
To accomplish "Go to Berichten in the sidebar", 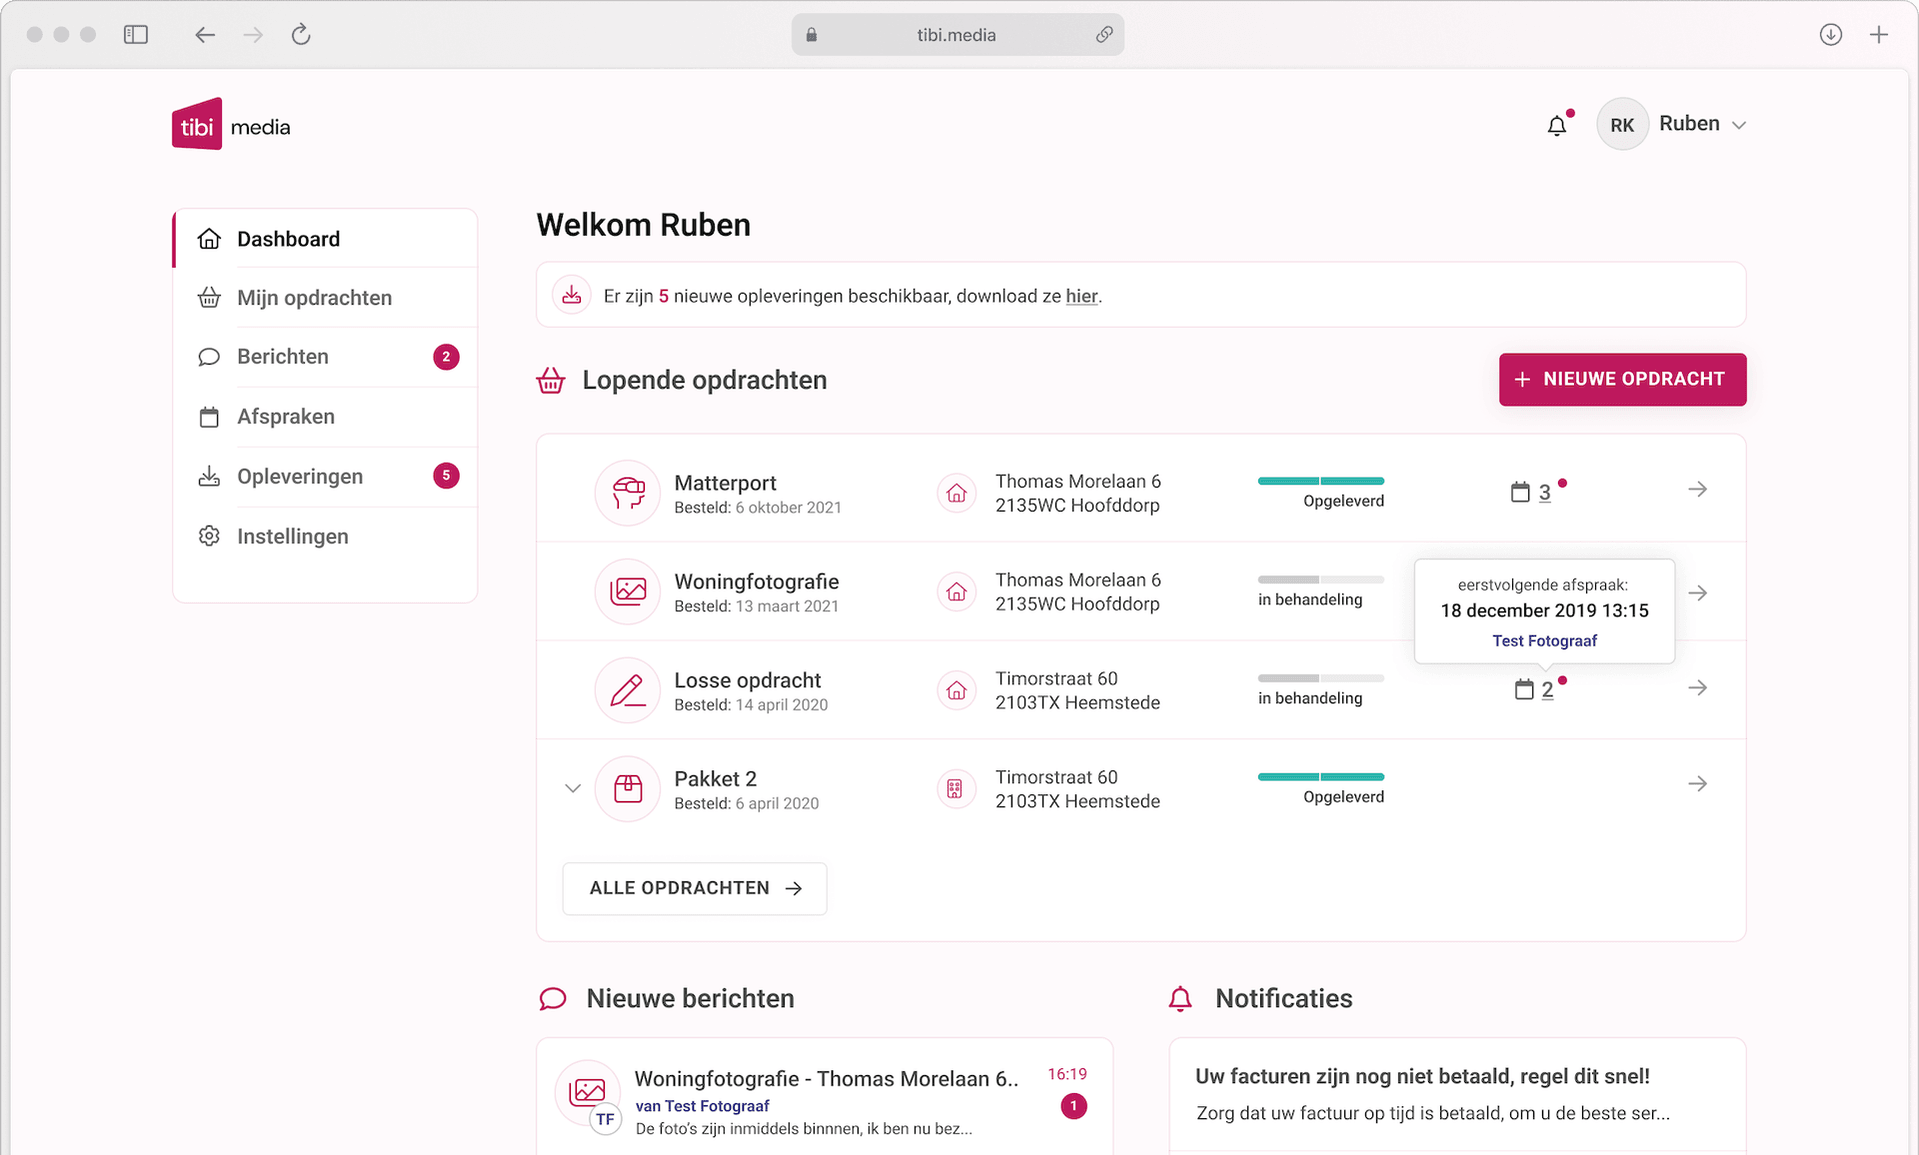I will click(325, 357).
